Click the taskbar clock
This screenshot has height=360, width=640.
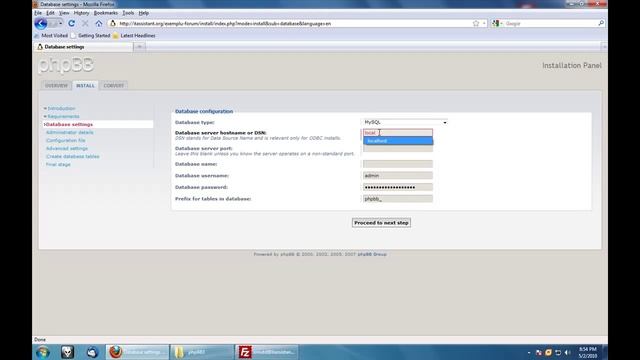pyautogui.click(x=588, y=353)
